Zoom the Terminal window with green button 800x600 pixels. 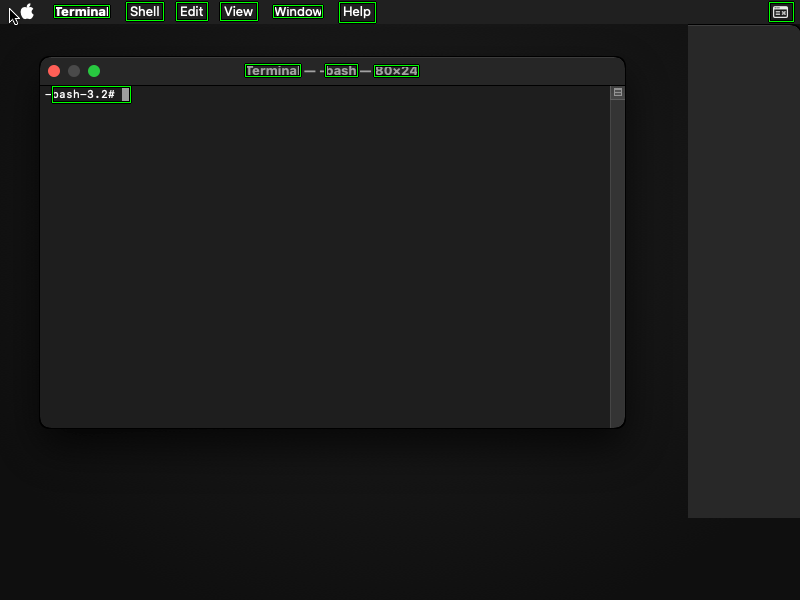[94, 71]
